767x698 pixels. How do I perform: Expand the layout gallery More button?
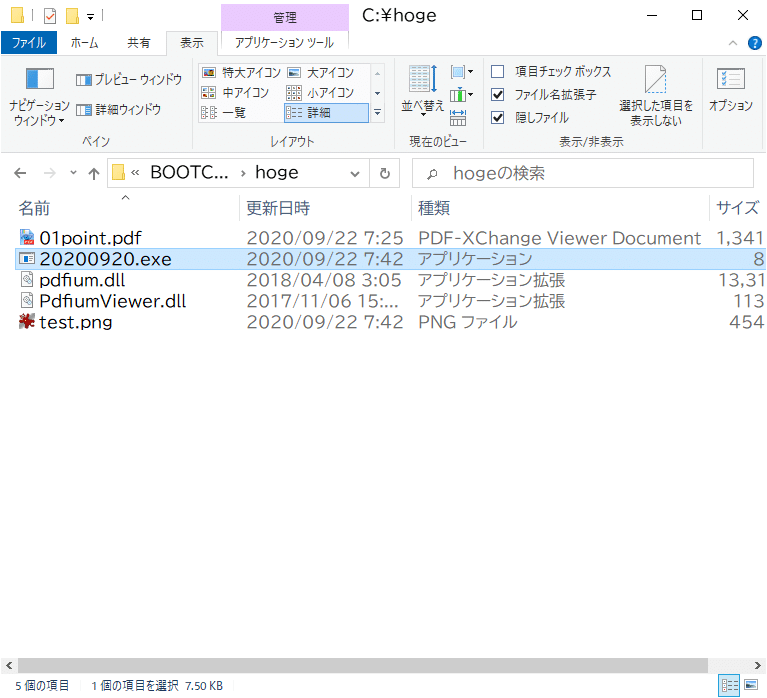click(378, 113)
